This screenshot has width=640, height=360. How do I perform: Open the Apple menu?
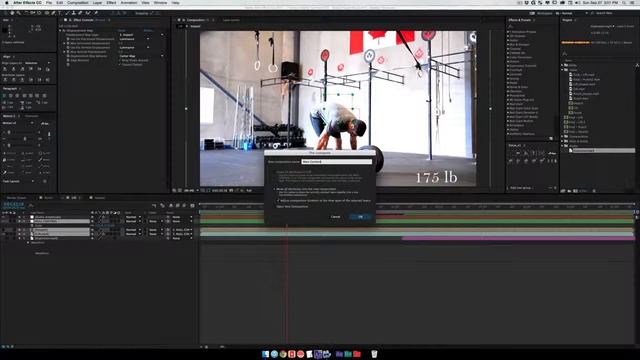coord(6,2)
